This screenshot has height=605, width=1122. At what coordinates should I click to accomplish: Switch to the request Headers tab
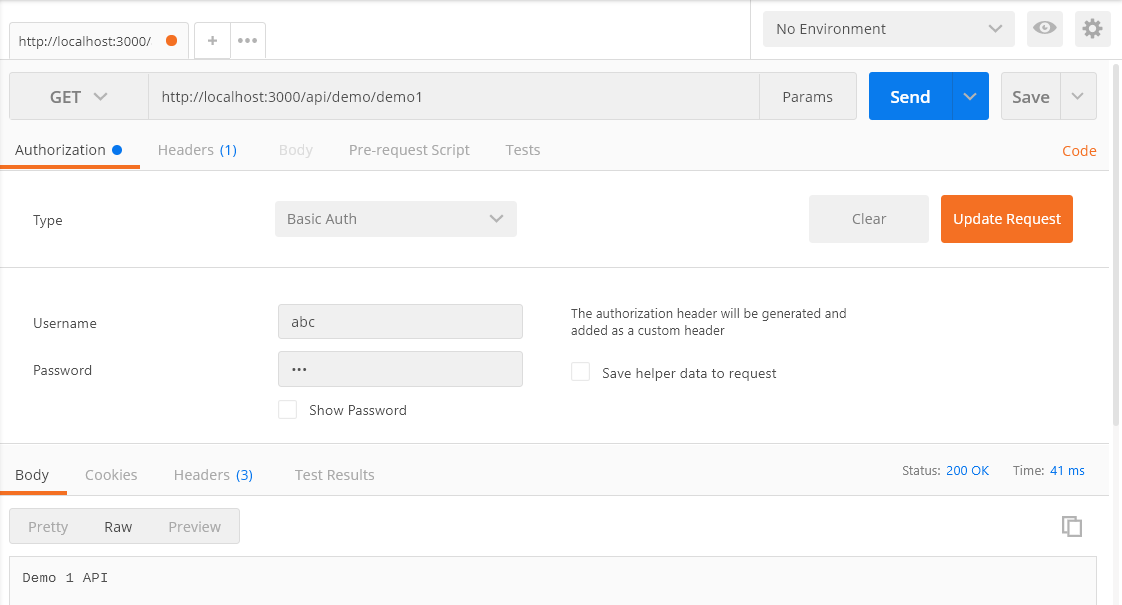pyautogui.click(x=197, y=150)
